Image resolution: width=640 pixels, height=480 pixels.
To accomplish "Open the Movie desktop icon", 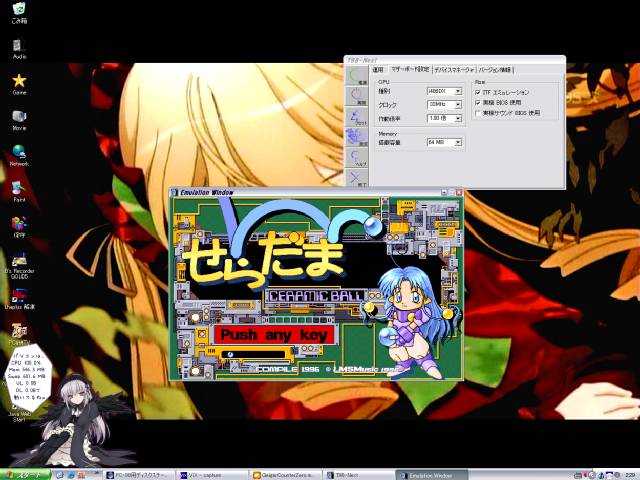I will [x=19, y=120].
